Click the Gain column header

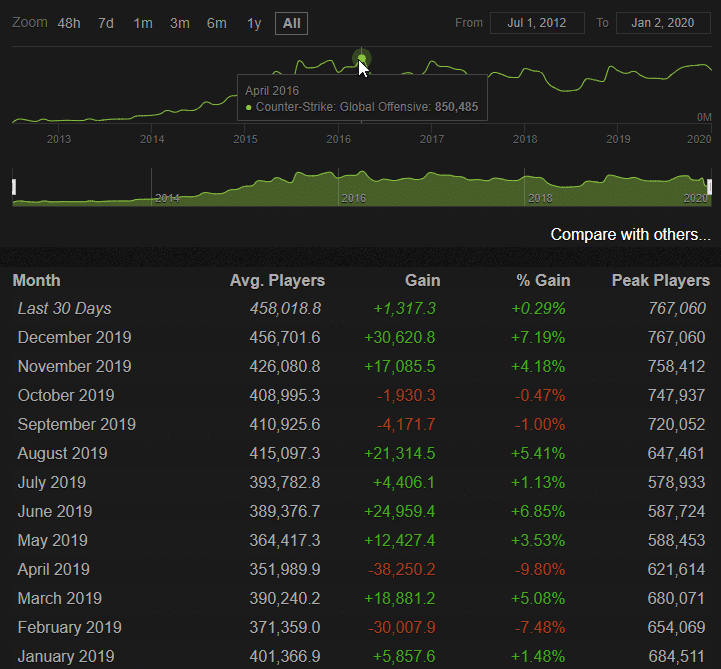[x=423, y=280]
